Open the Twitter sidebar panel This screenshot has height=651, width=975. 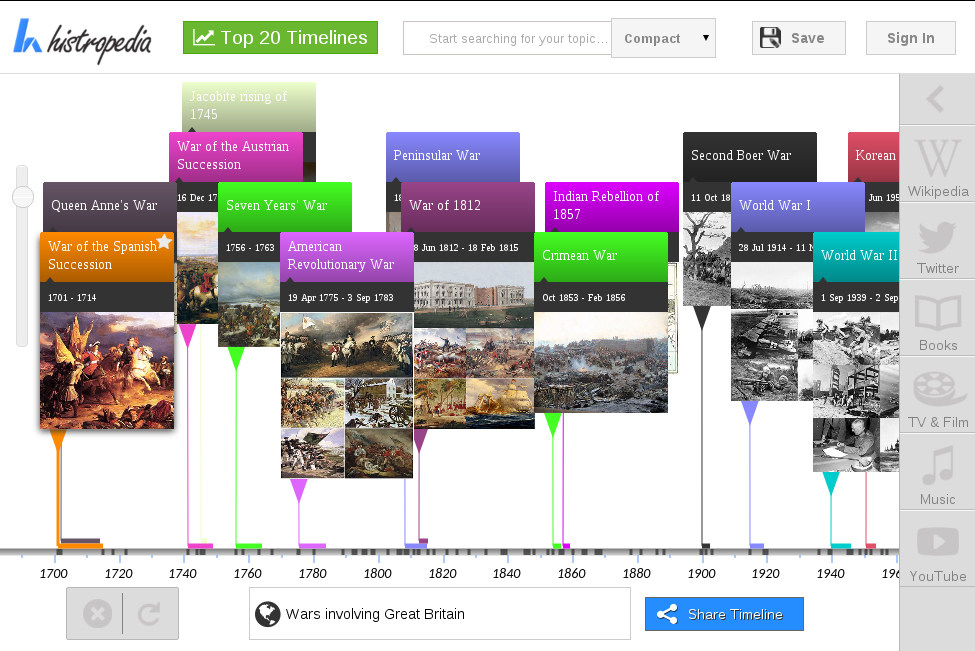coord(937,247)
